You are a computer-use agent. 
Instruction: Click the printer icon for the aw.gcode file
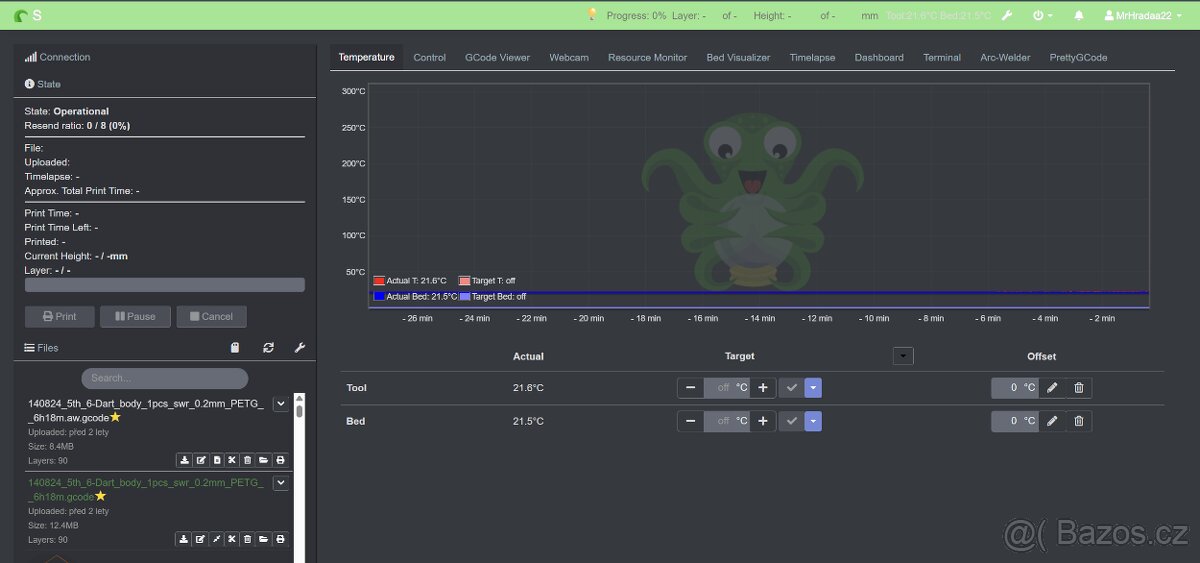[x=280, y=460]
